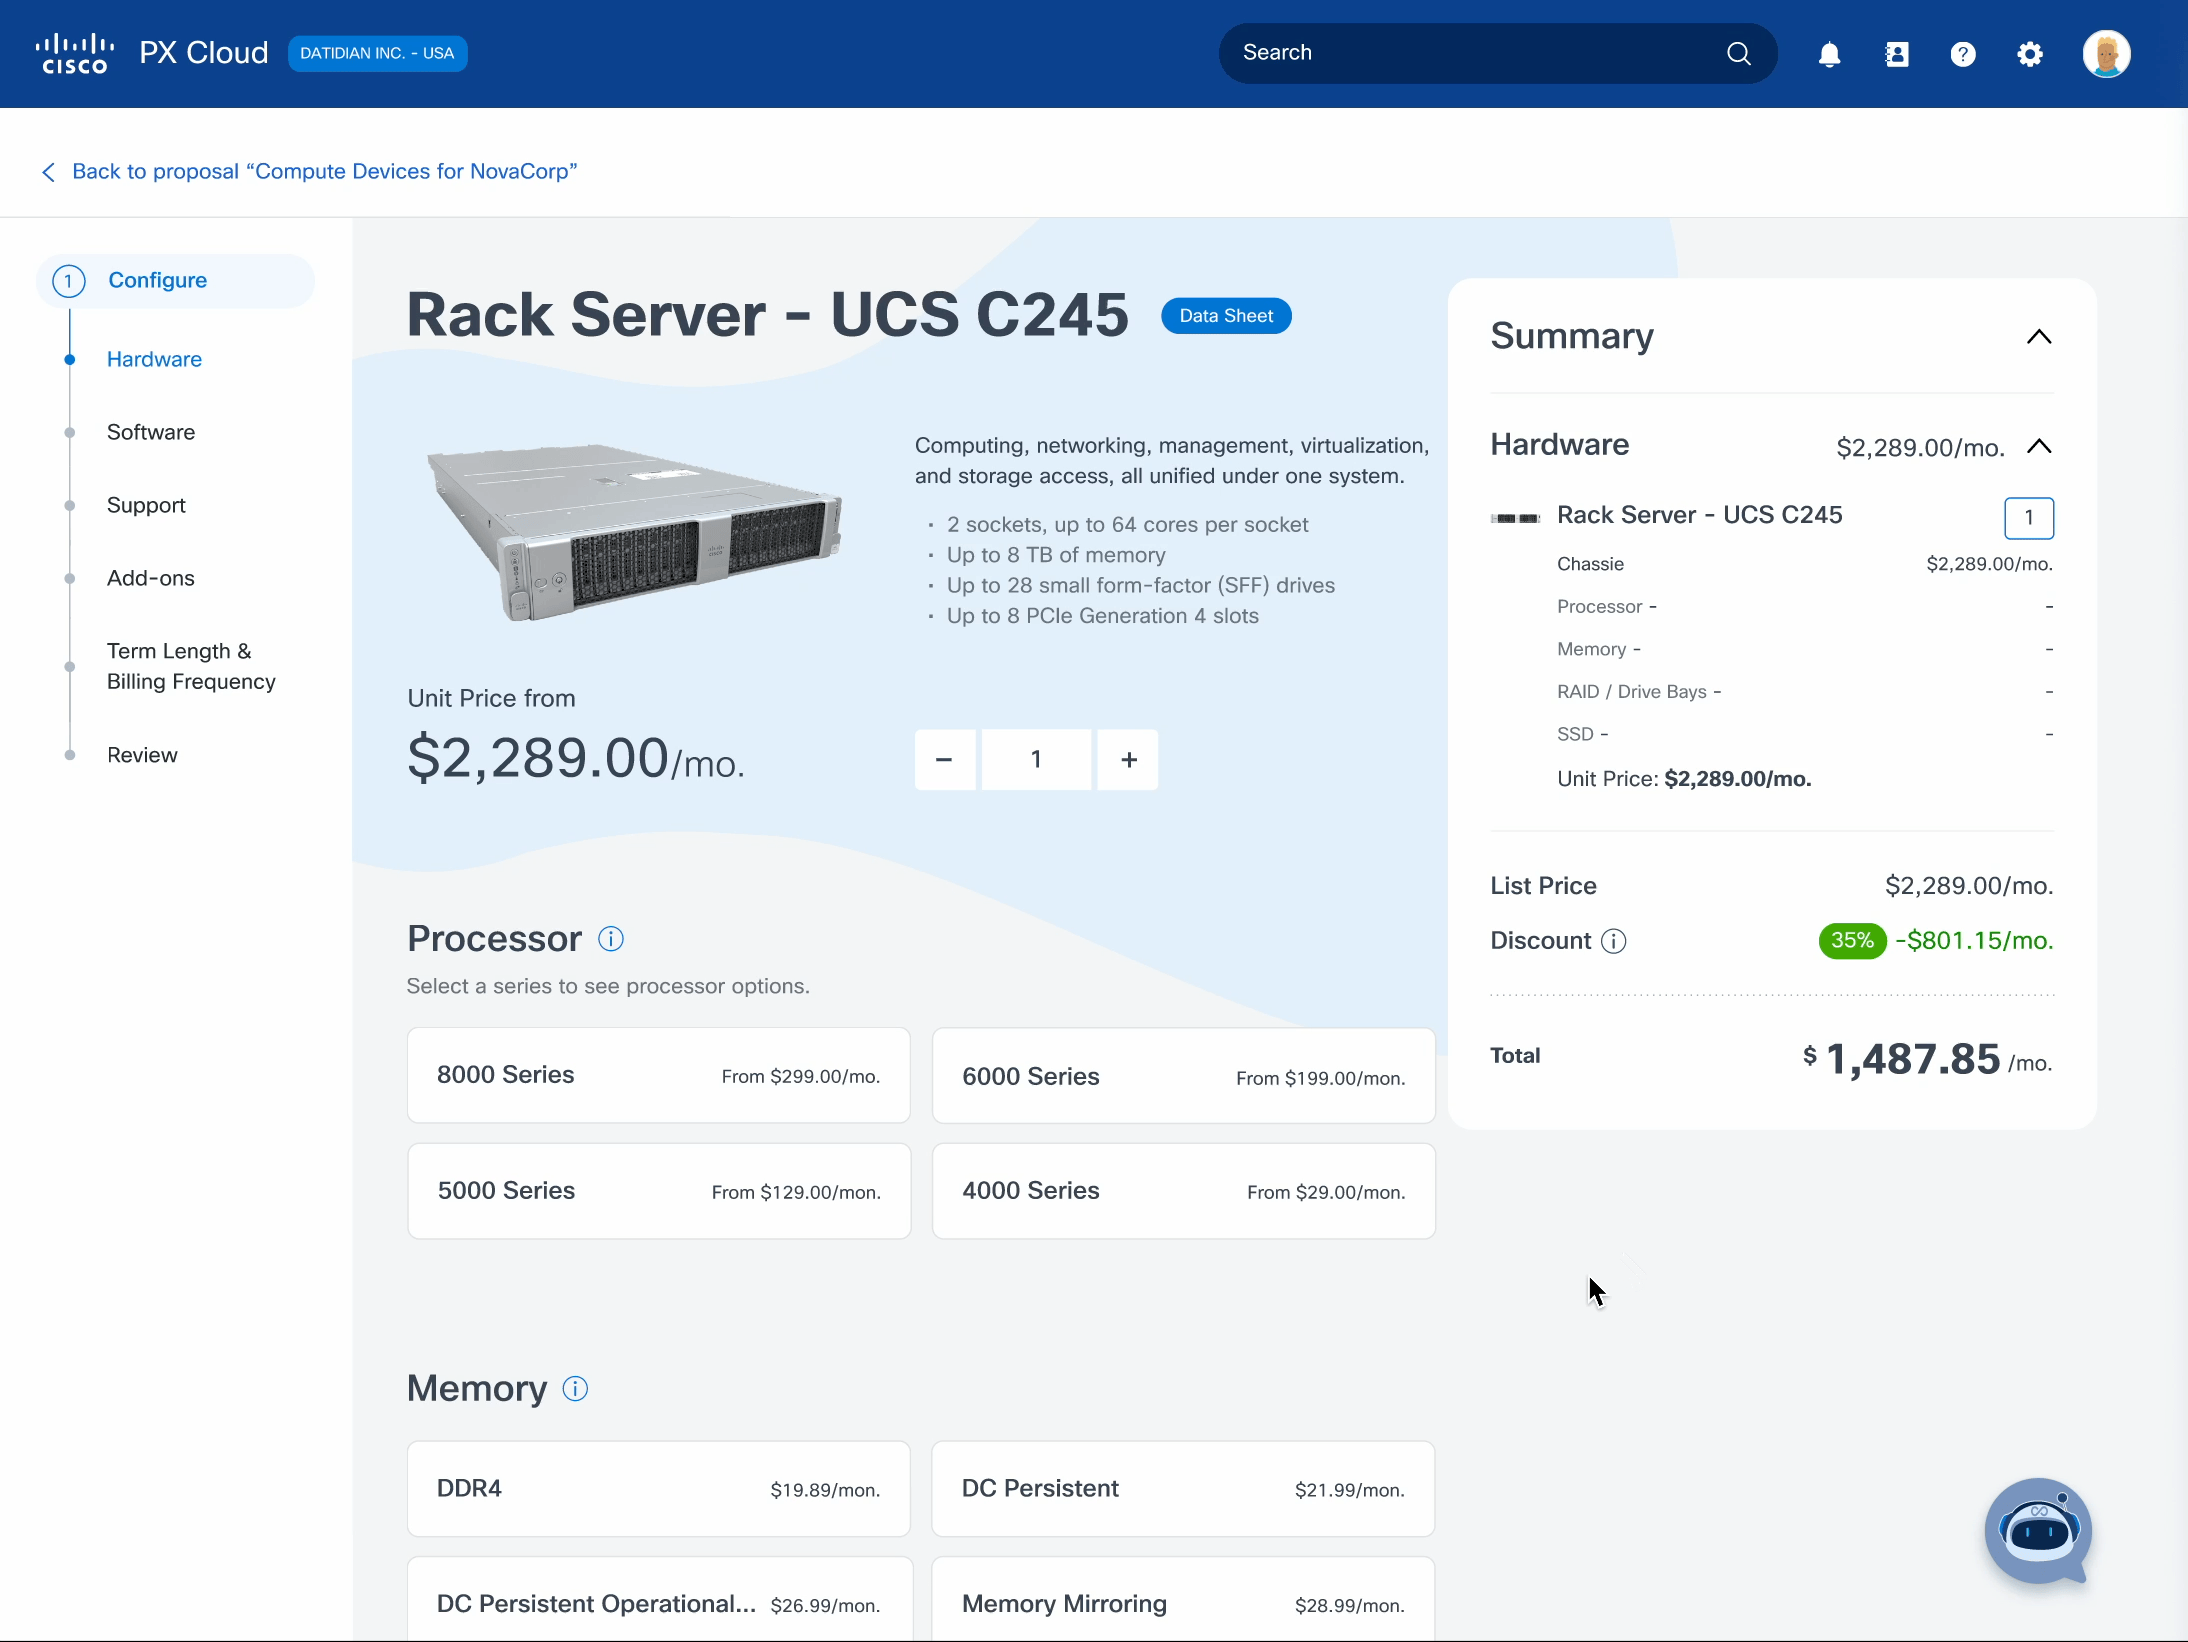Increase quantity with plus button
The image size is (2188, 1642).
1128,760
